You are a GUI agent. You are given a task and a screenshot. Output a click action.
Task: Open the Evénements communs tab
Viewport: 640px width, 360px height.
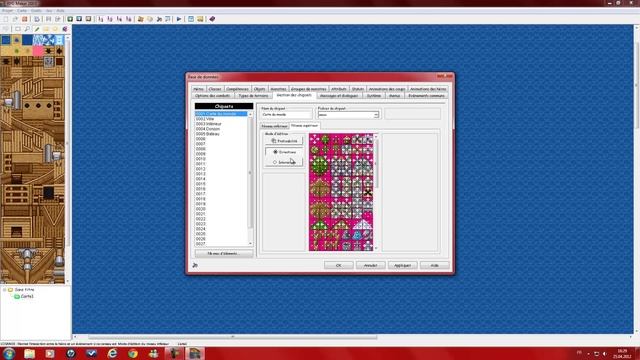tap(426, 96)
